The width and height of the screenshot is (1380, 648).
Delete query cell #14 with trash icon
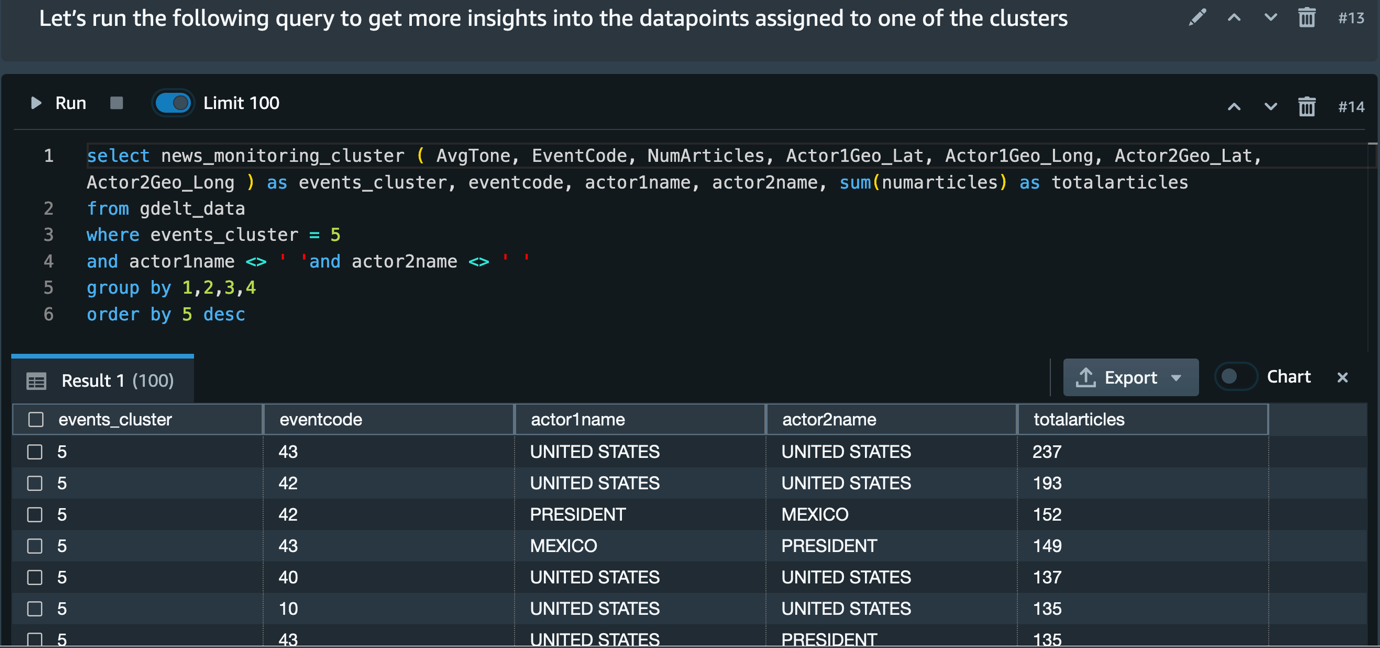point(1307,106)
